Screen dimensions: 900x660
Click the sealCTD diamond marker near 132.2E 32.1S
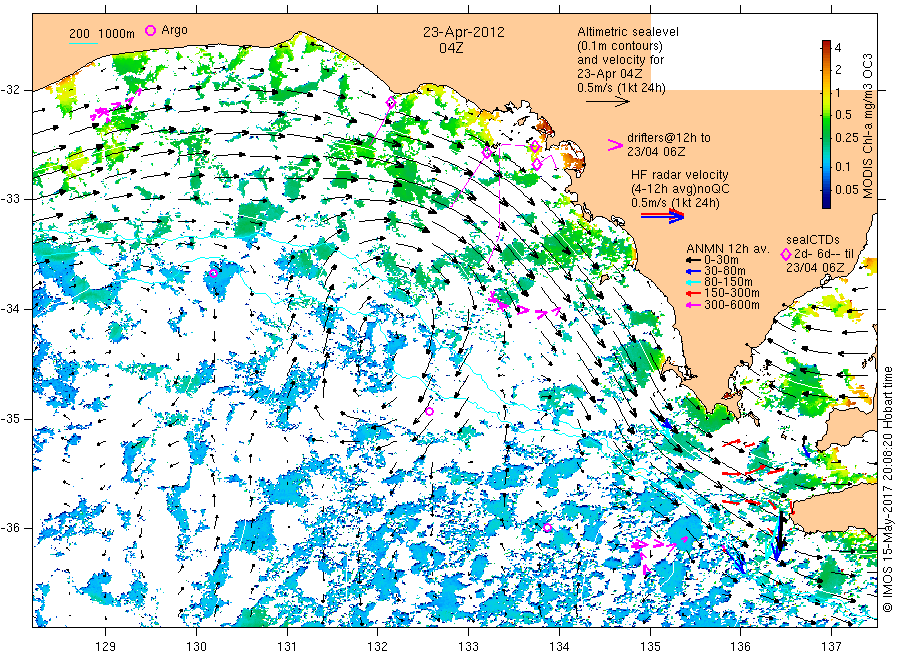(391, 103)
